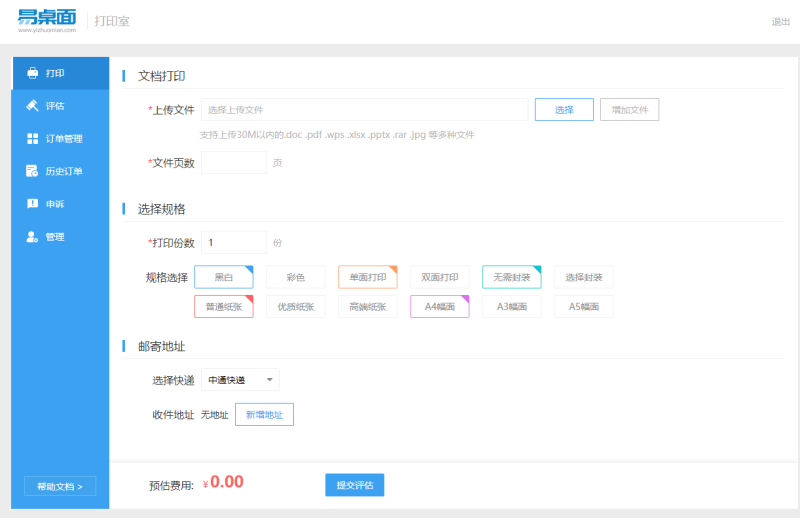Open 帮助文档 help link
Image resolution: width=800 pixels, height=518 pixels.
click(x=60, y=486)
